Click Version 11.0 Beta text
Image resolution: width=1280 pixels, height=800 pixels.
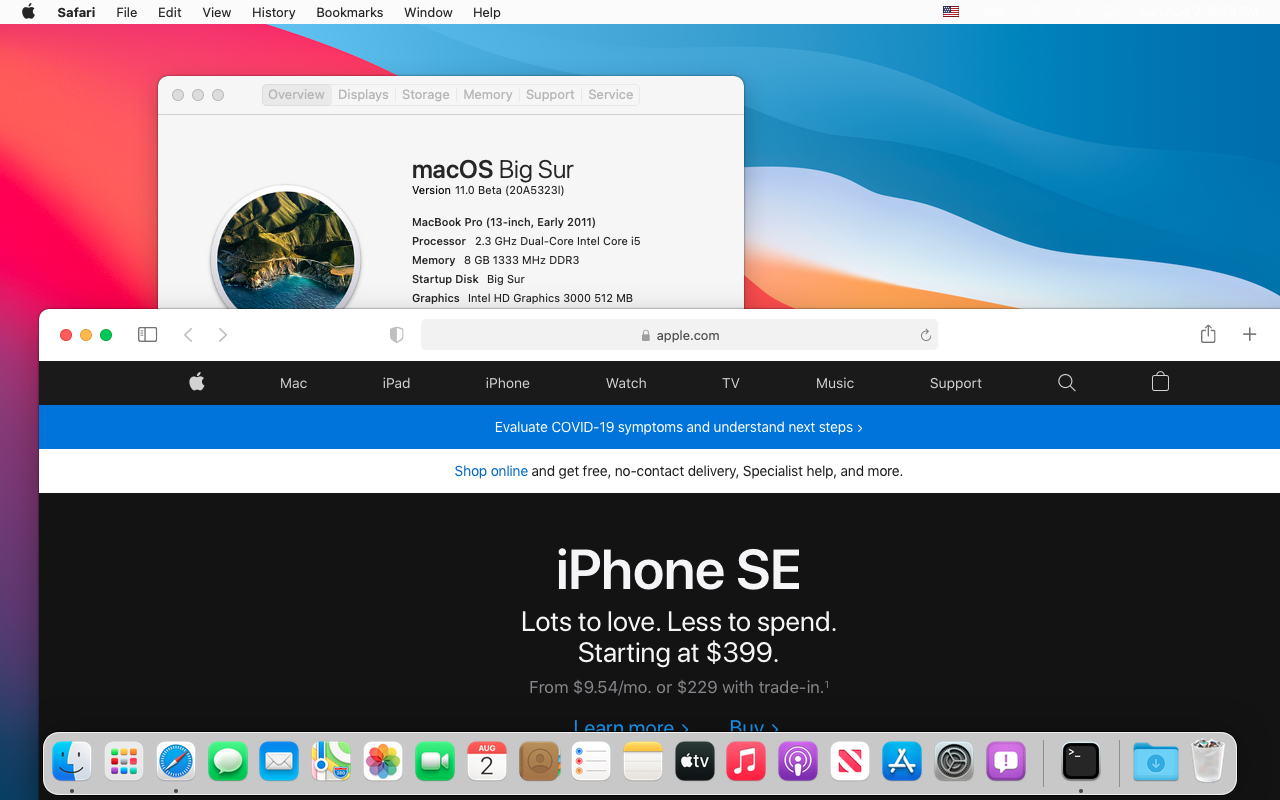(488, 190)
